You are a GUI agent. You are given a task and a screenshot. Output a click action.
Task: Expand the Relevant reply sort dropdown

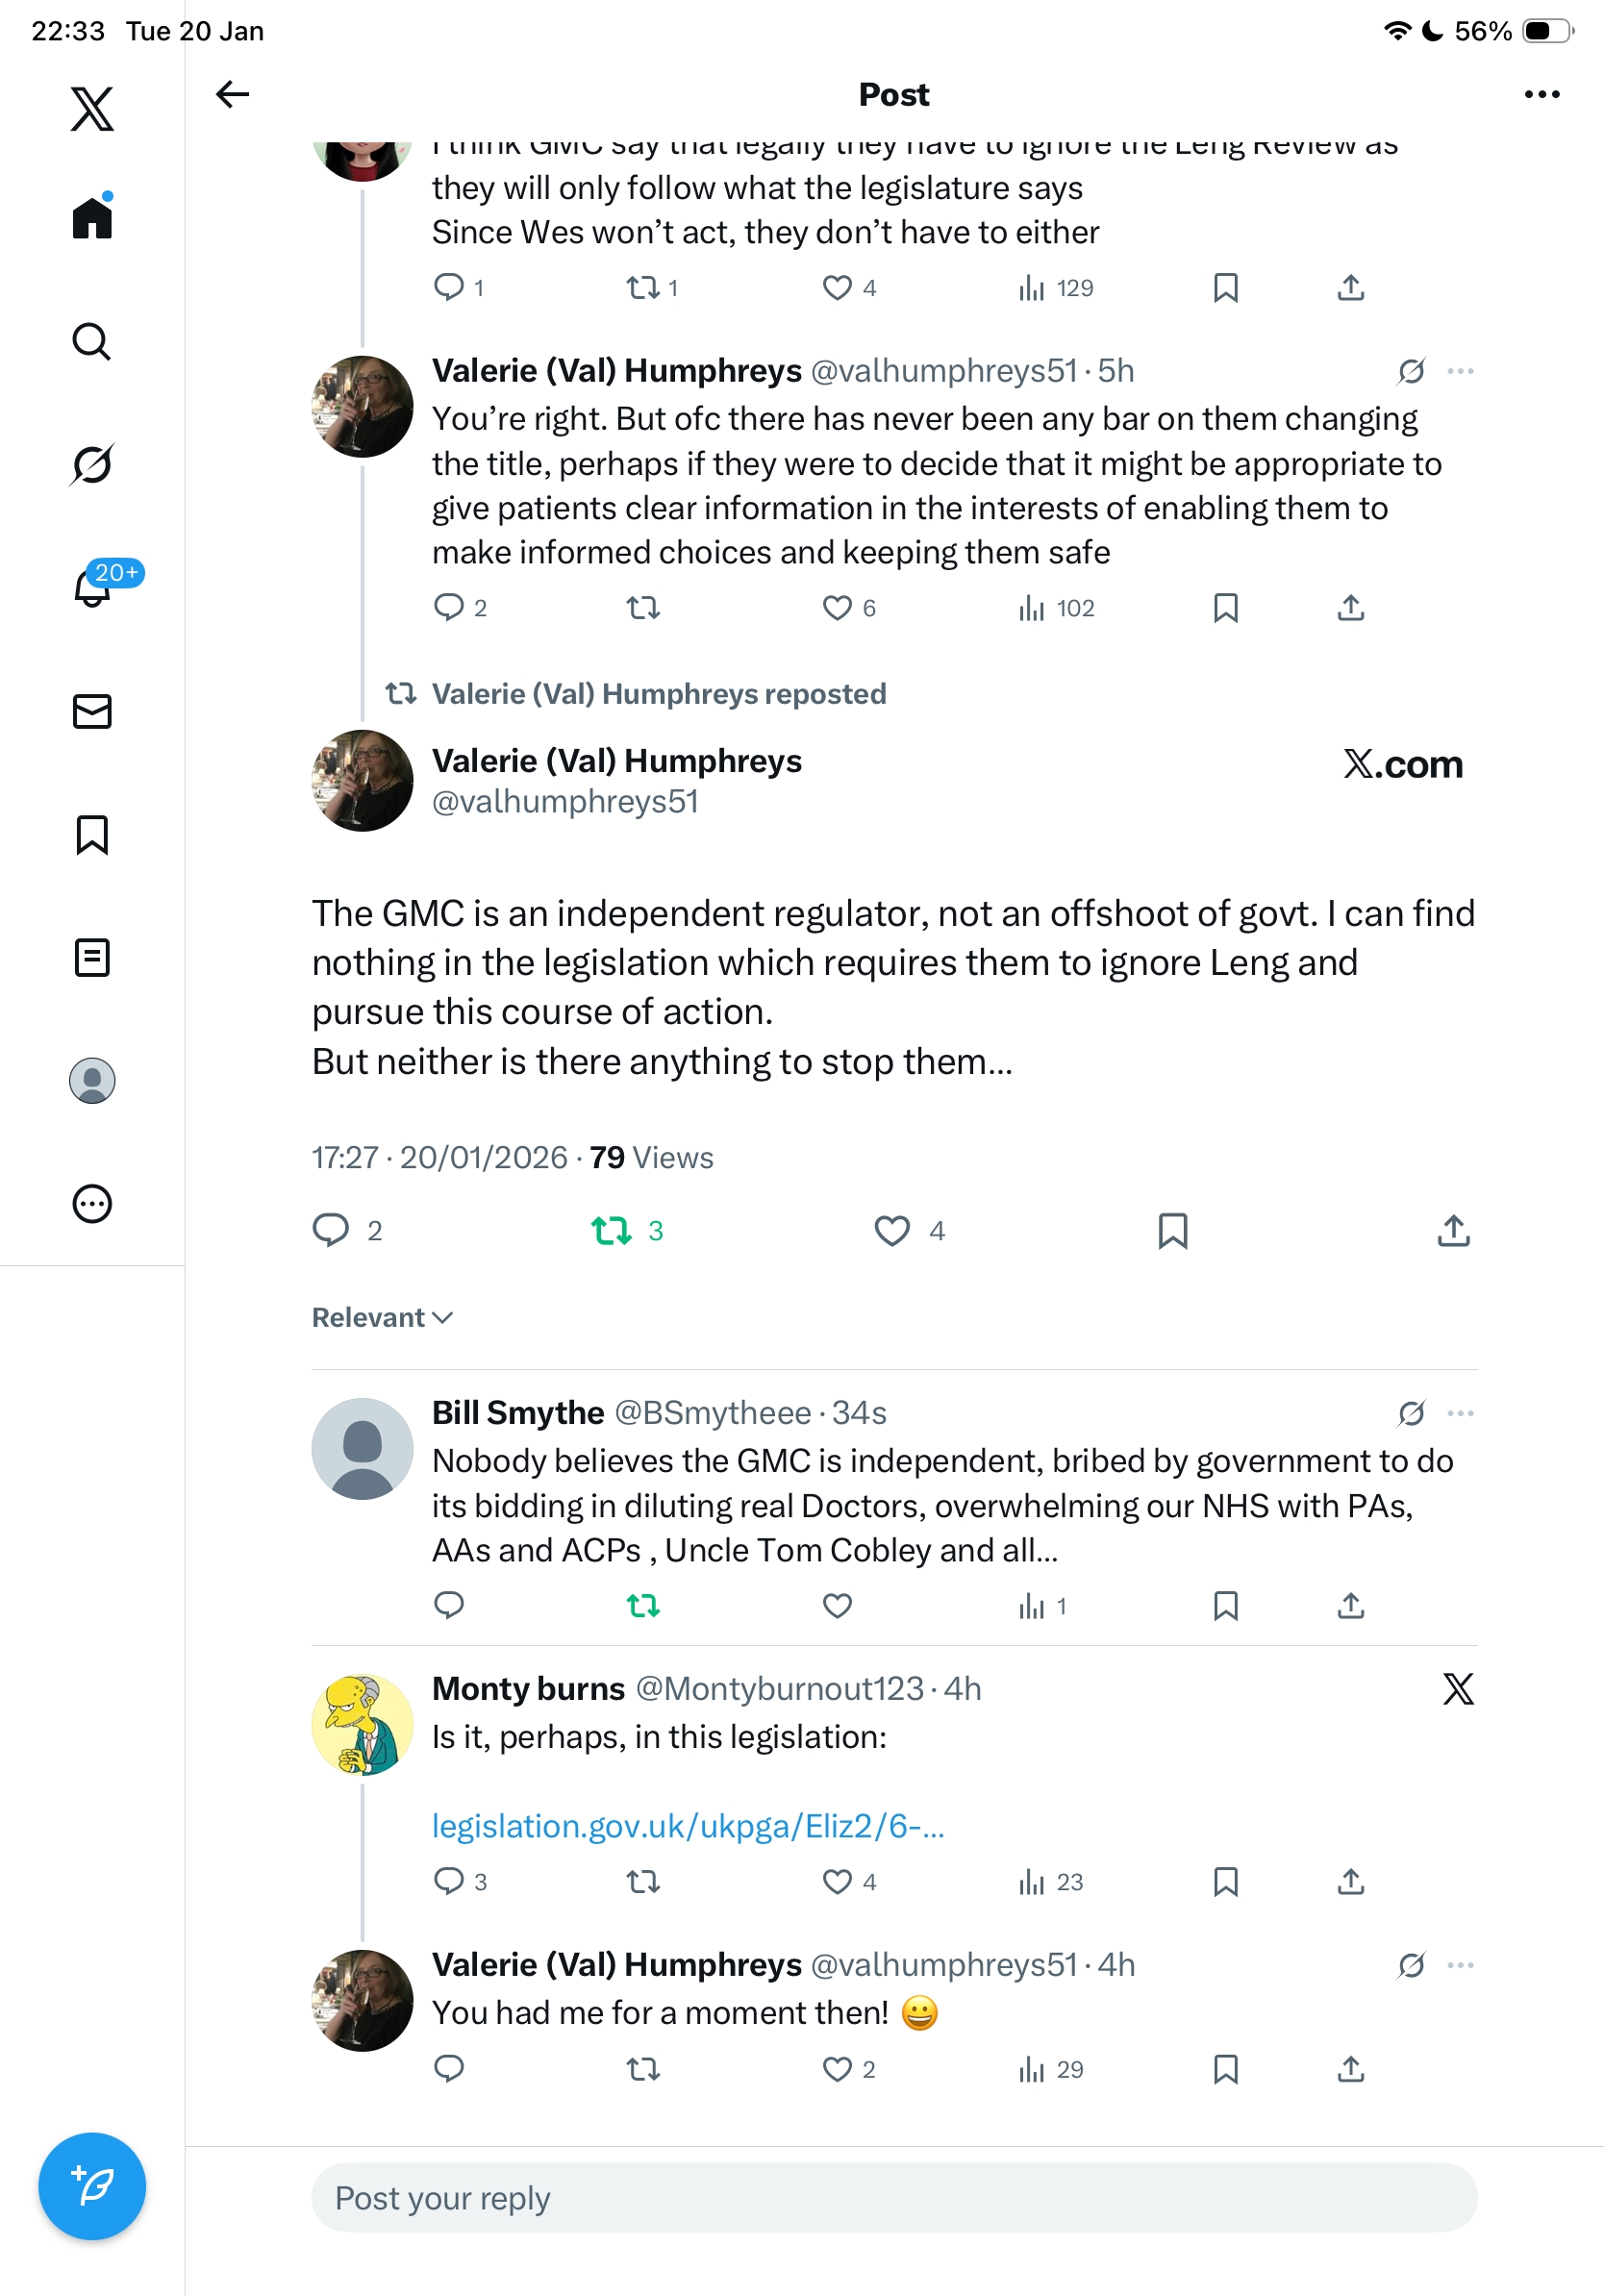382,1318
